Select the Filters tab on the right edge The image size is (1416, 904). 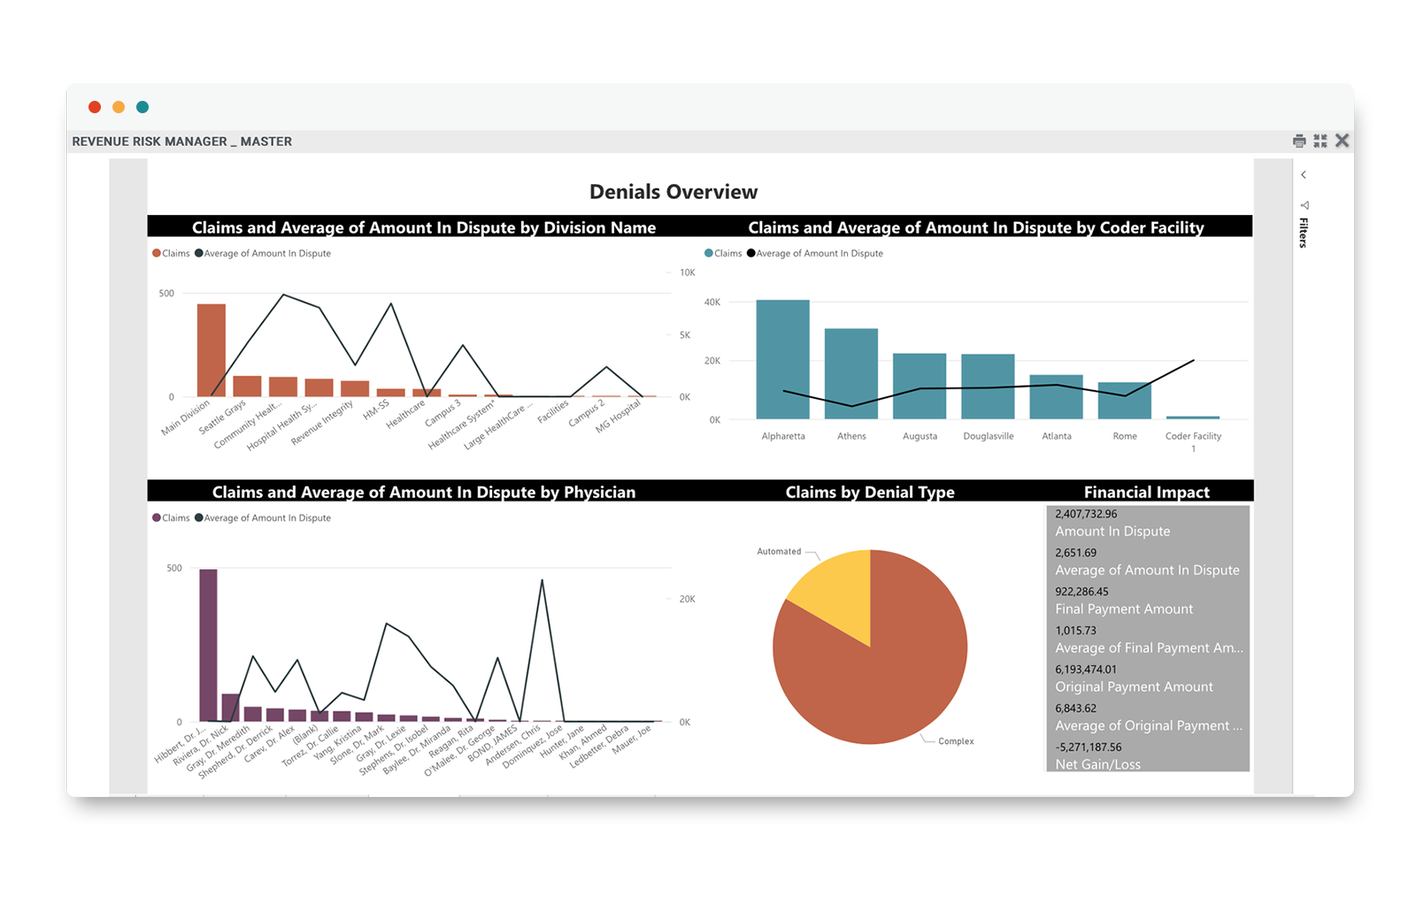1303,232
